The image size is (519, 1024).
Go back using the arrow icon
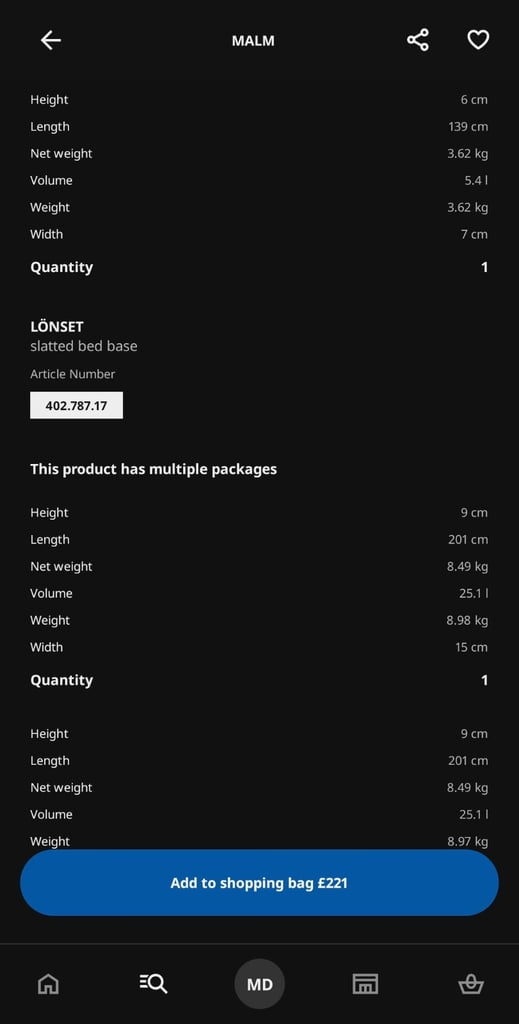point(51,40)
